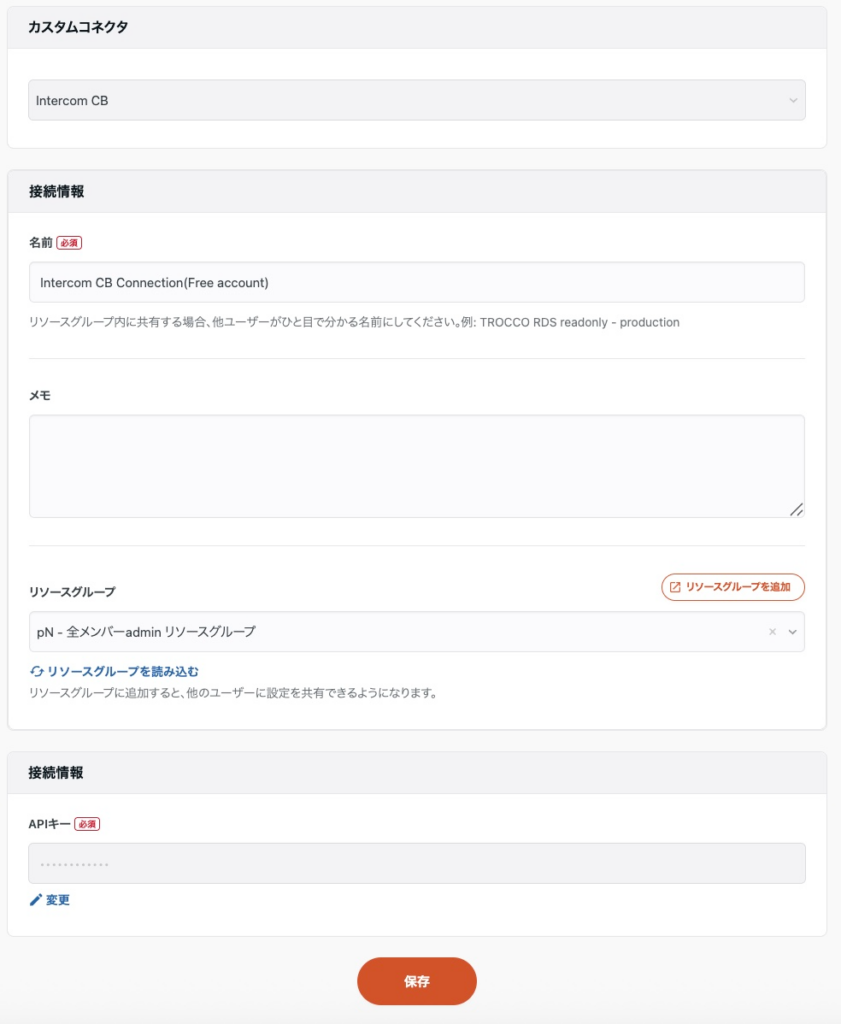Click the リソースグループを読み込む link text
This screenshot has width=841, height=1024.
123,672
